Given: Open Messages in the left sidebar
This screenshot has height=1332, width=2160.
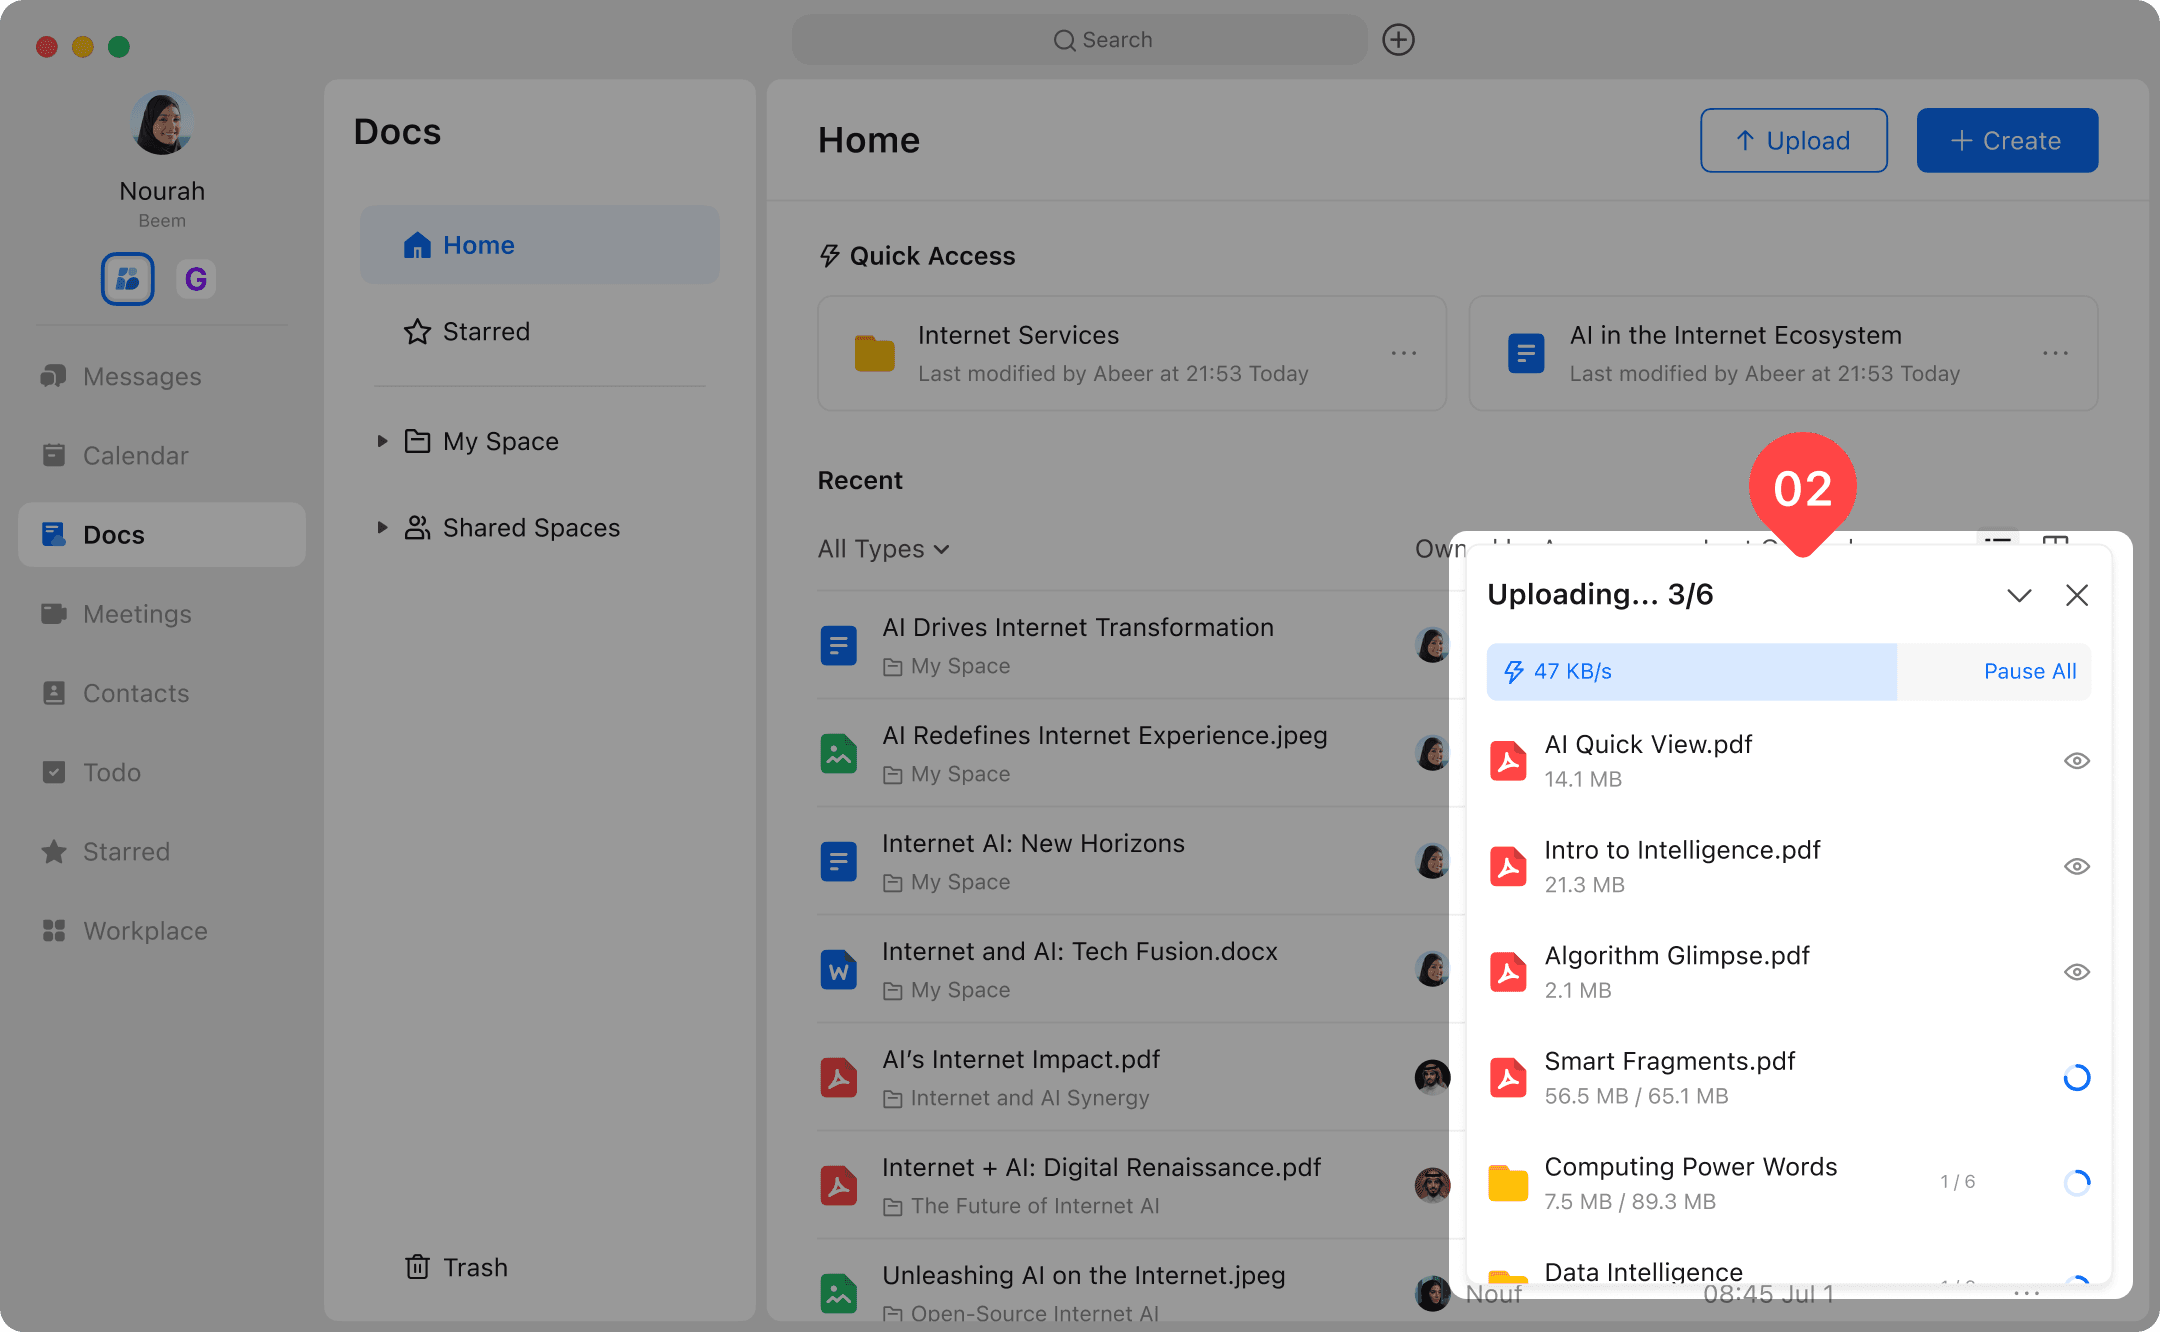Looking at the screenshot, I should (x=141, y=376).
